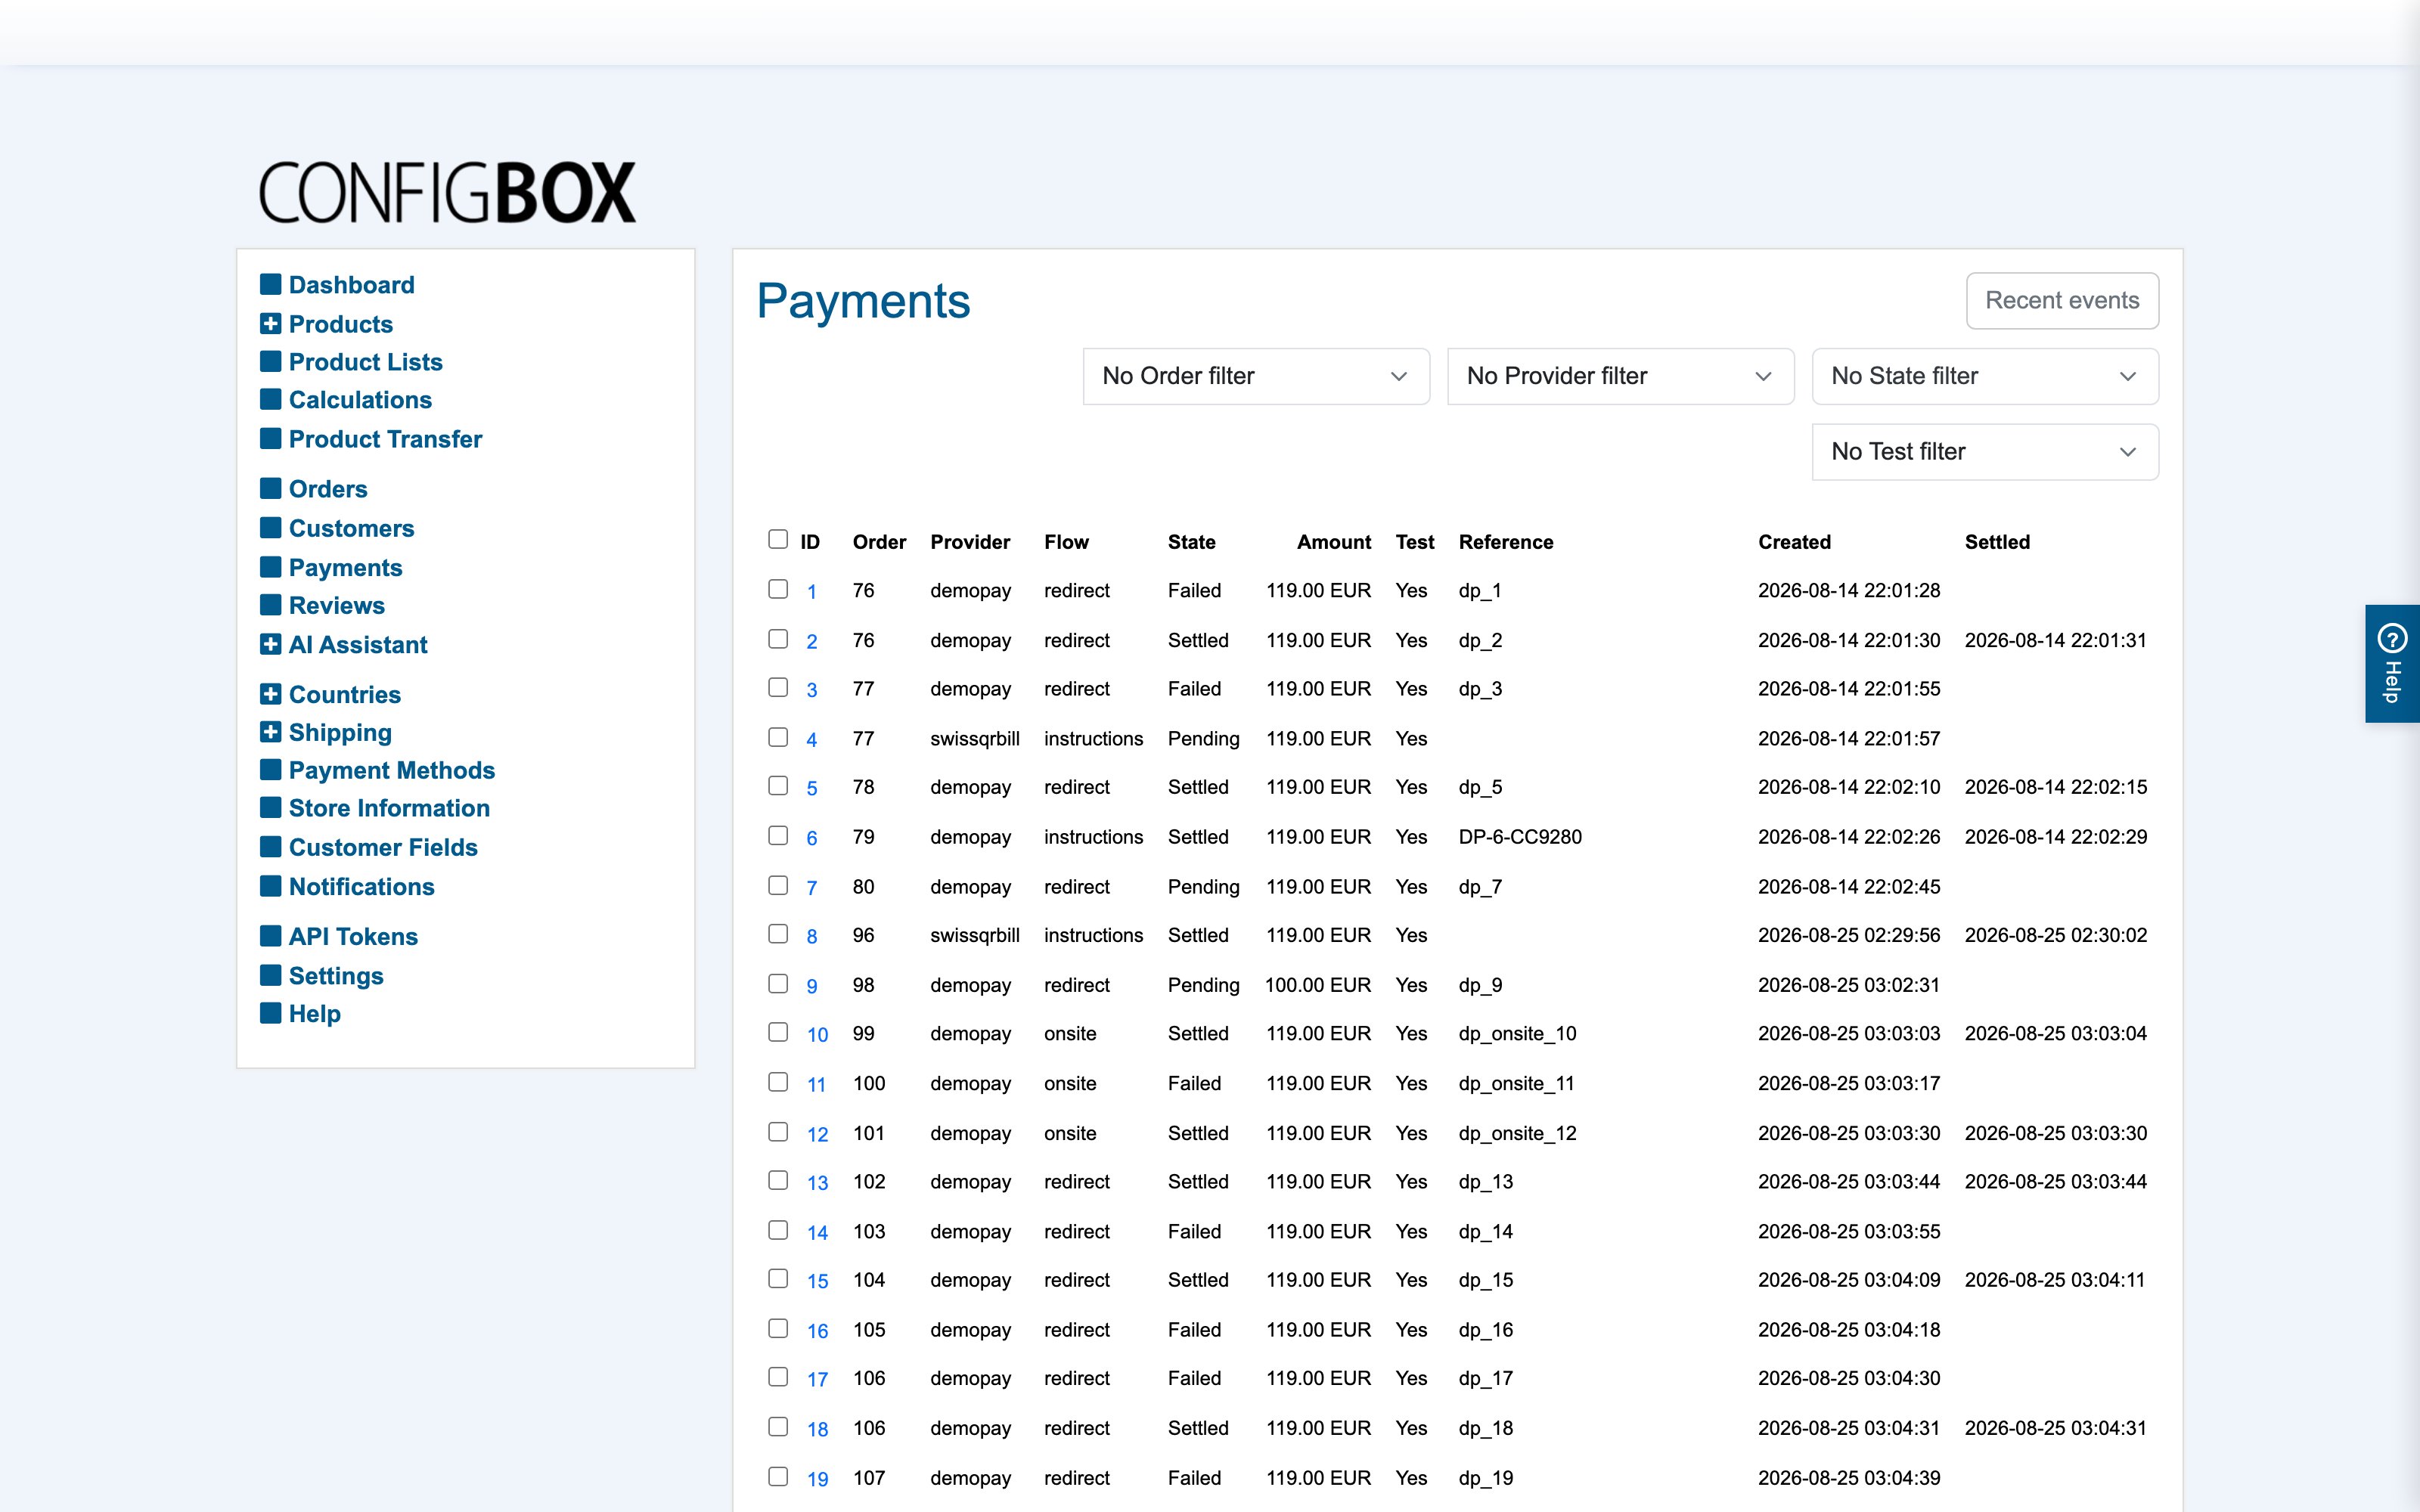Click the square icon beside Orders
Image resolution: width=2420 pixels, height=1512 pixels.
coord(270,488)
